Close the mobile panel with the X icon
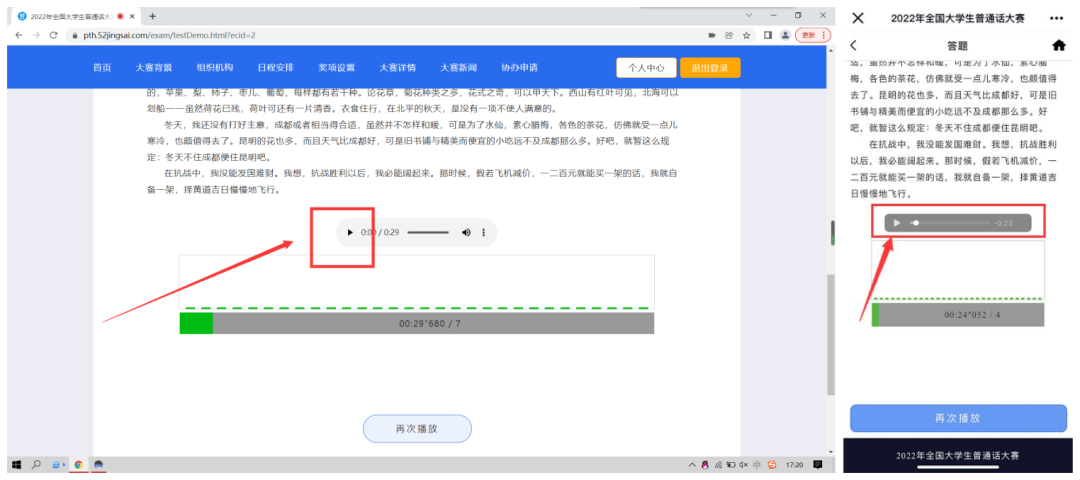The image size is (1080, 480). 858,18
